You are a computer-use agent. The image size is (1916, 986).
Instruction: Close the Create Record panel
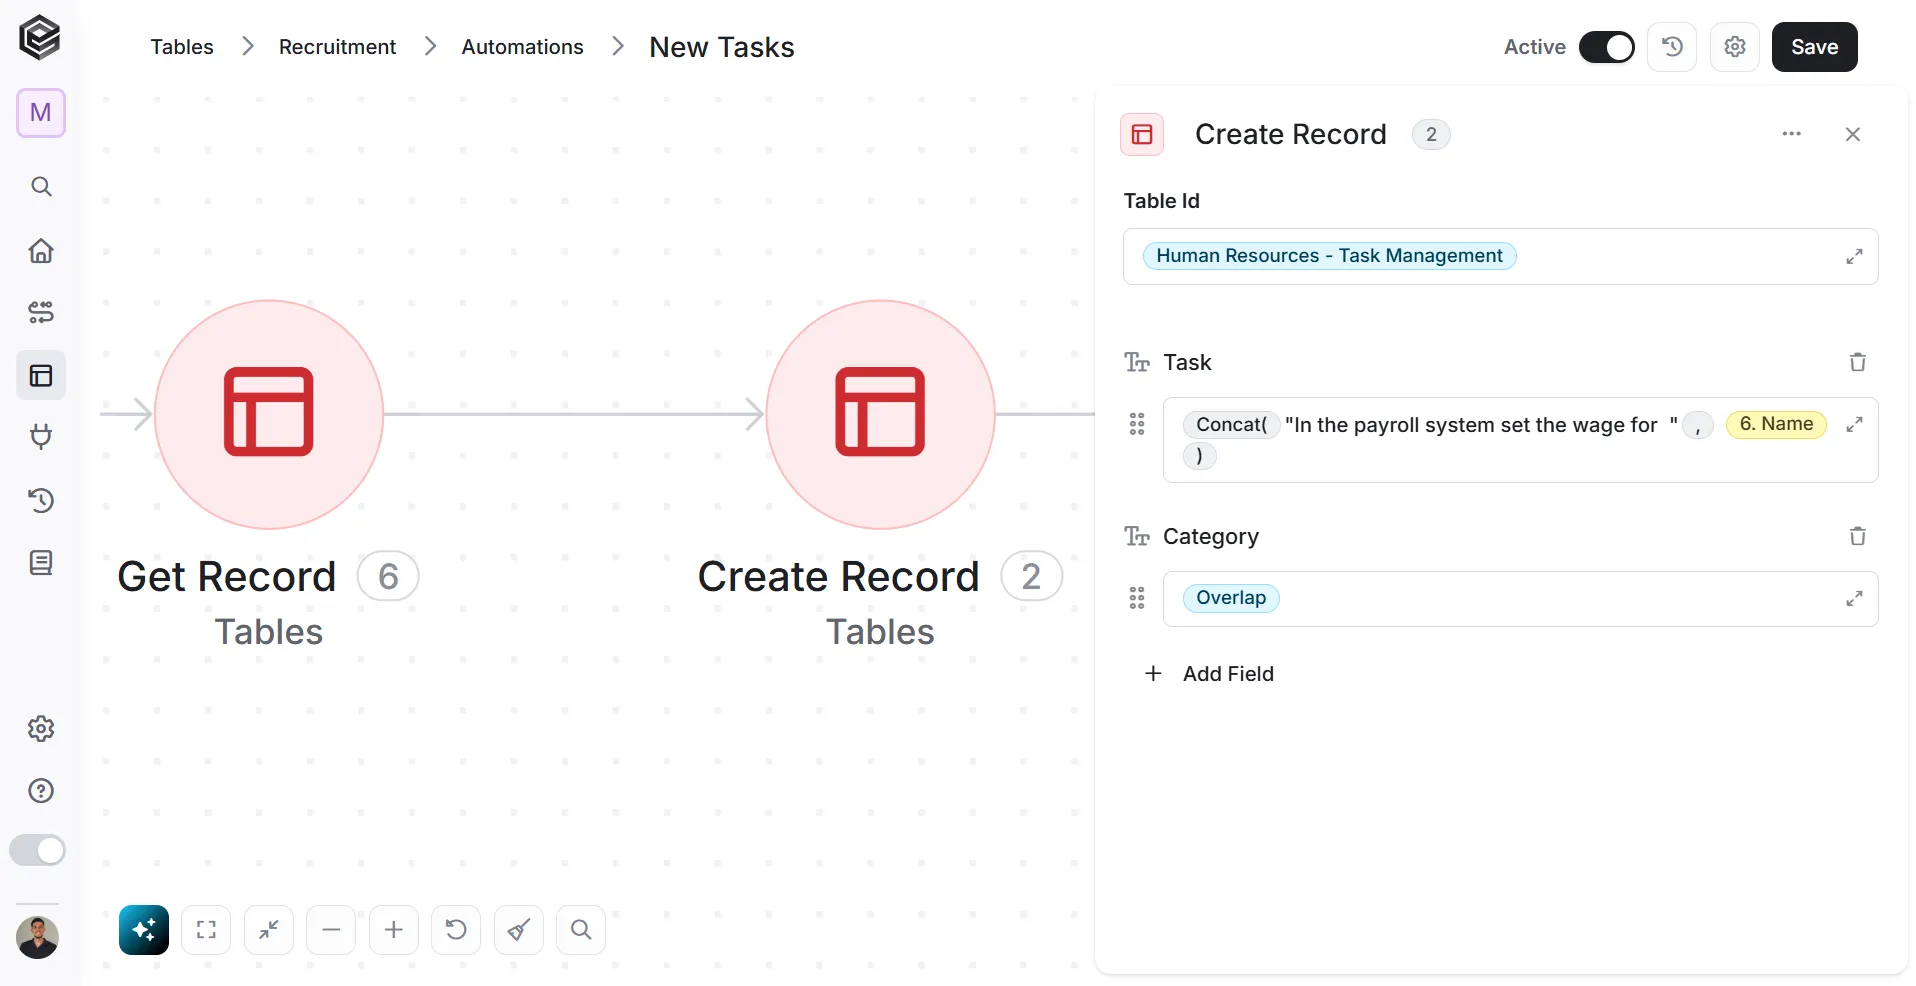click(1852, 134)
